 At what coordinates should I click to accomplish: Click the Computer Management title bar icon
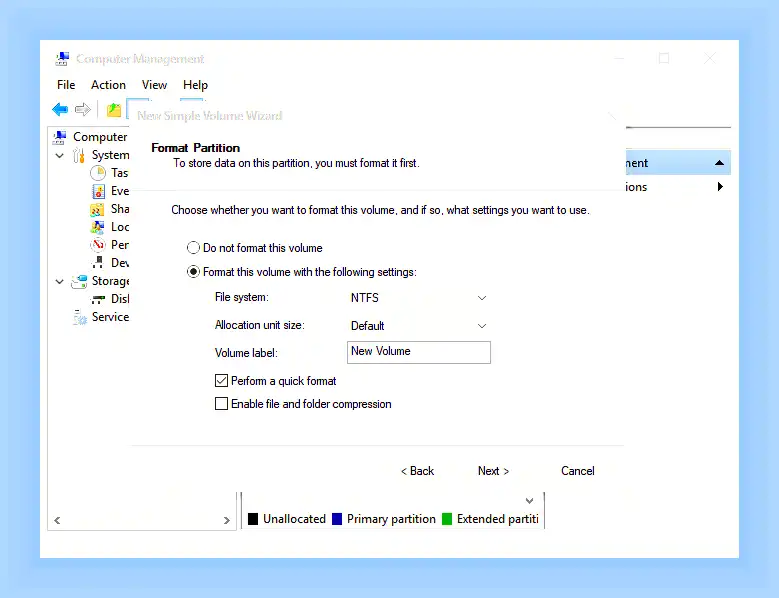pos(62,59)
